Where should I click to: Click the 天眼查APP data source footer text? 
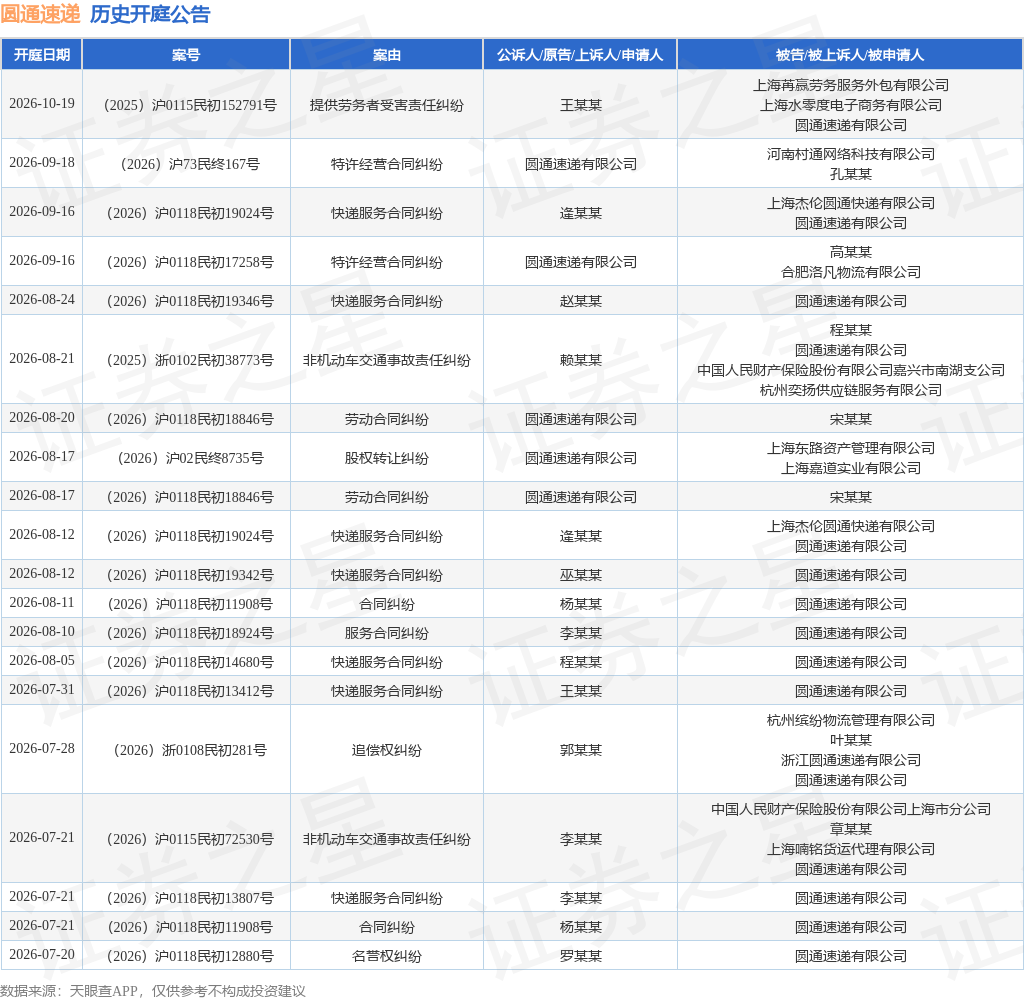pos(104,991)
